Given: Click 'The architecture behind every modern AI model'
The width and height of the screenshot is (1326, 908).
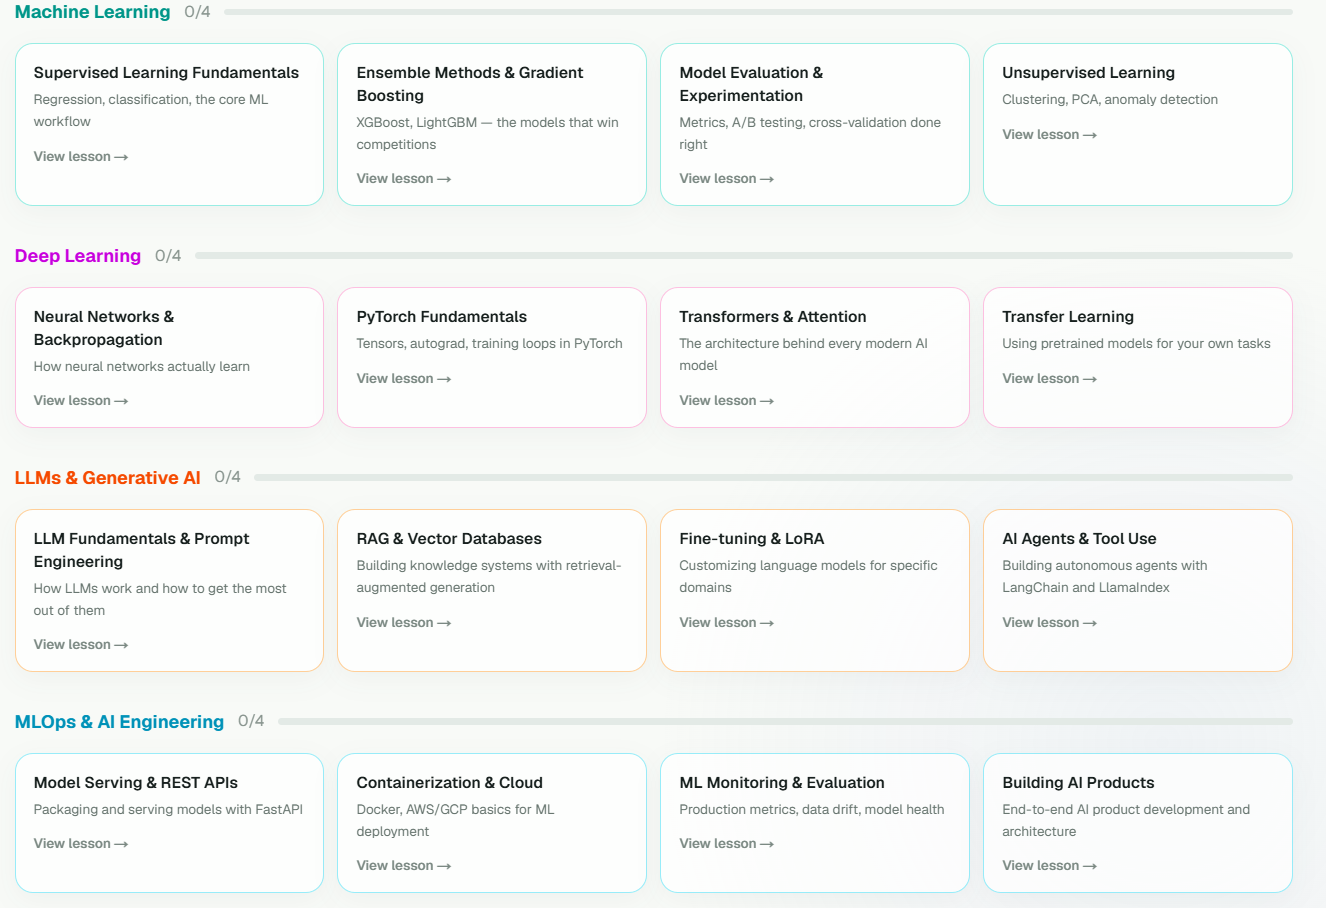Looking at the screenshot, I should click(804, 355).
